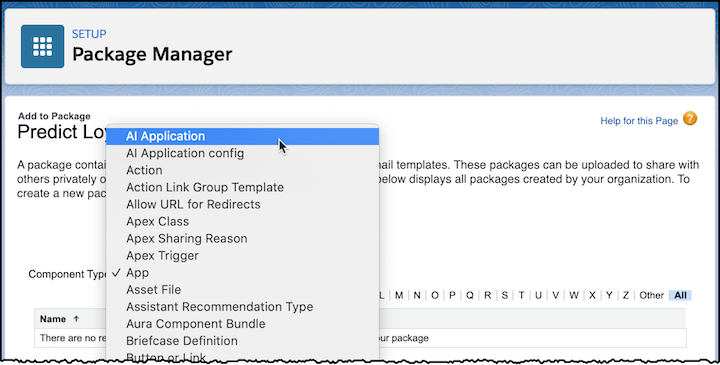Pick Apex Sharing Reason option

pyautogui.click(x=242, y=238)
